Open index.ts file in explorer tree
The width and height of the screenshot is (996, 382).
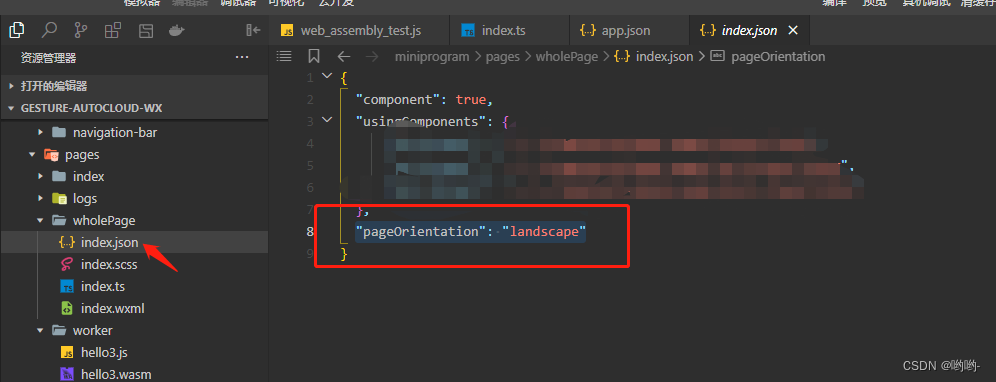coord(134,287)
